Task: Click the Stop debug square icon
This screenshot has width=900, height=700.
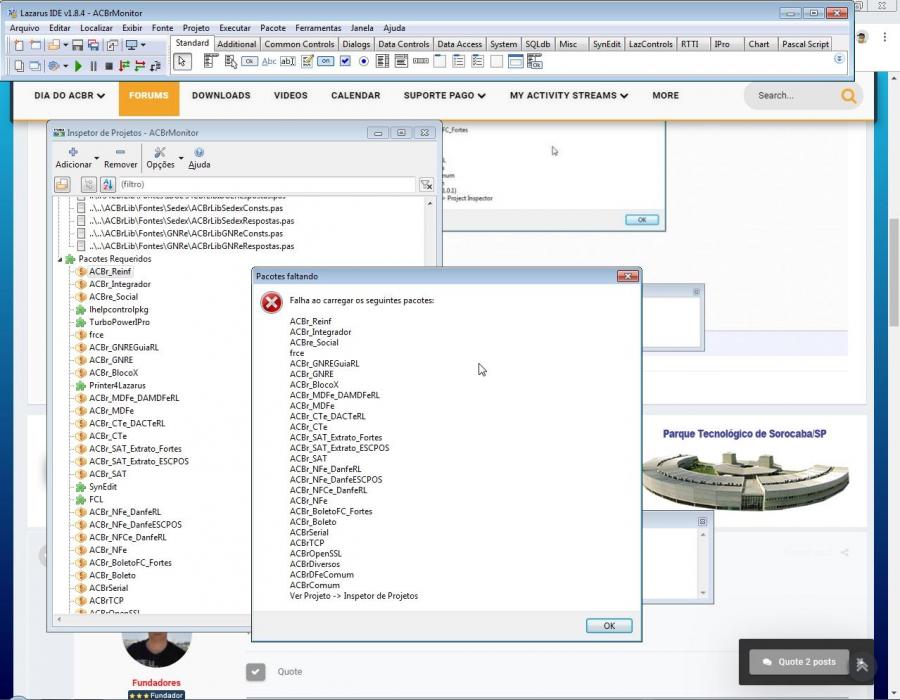Action: [108, 66]
